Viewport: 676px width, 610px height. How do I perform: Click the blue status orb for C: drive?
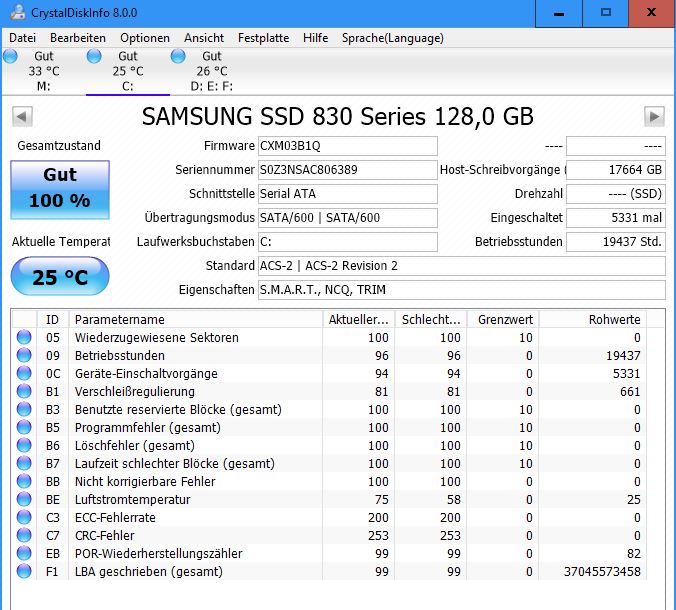[94, 56]
